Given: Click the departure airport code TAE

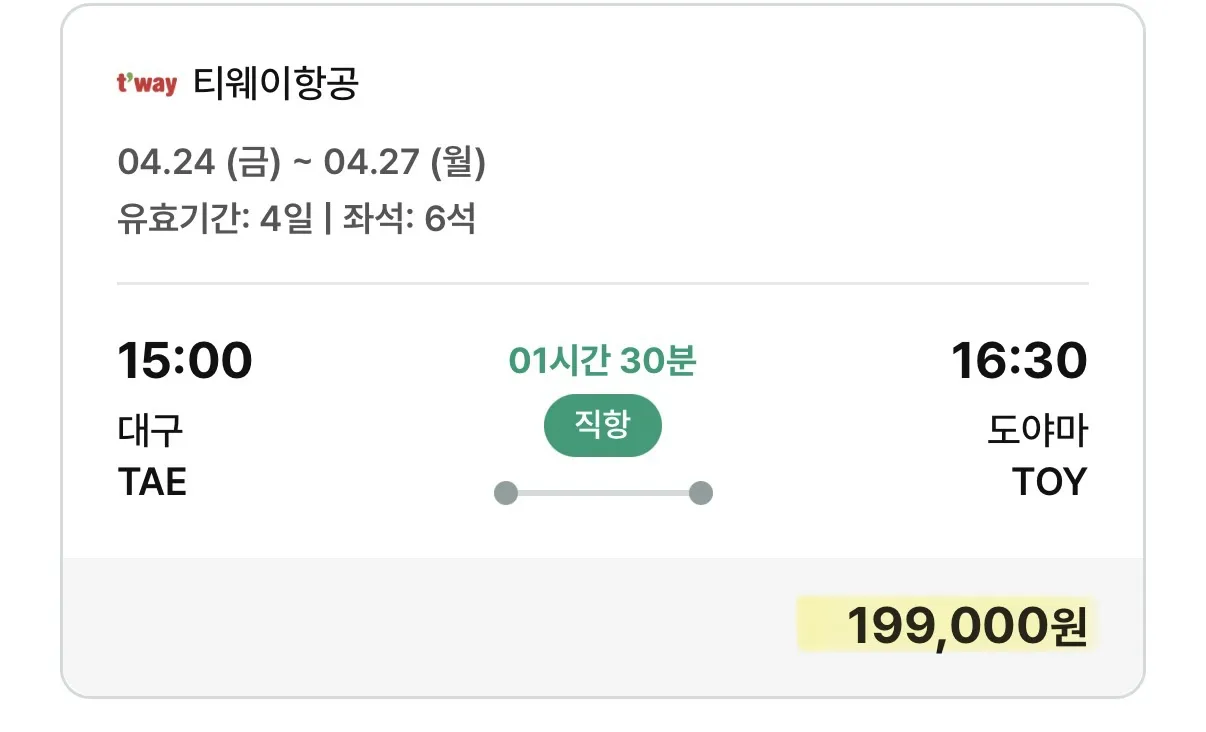Looking at the screenshot, I should point(152,481).
